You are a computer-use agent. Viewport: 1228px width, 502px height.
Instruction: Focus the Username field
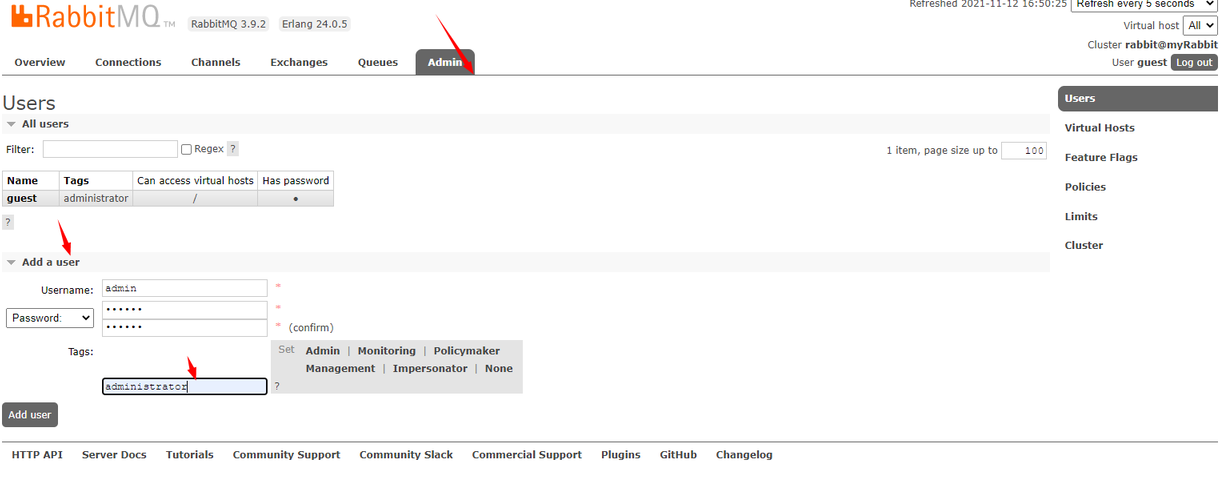[185, 288]
